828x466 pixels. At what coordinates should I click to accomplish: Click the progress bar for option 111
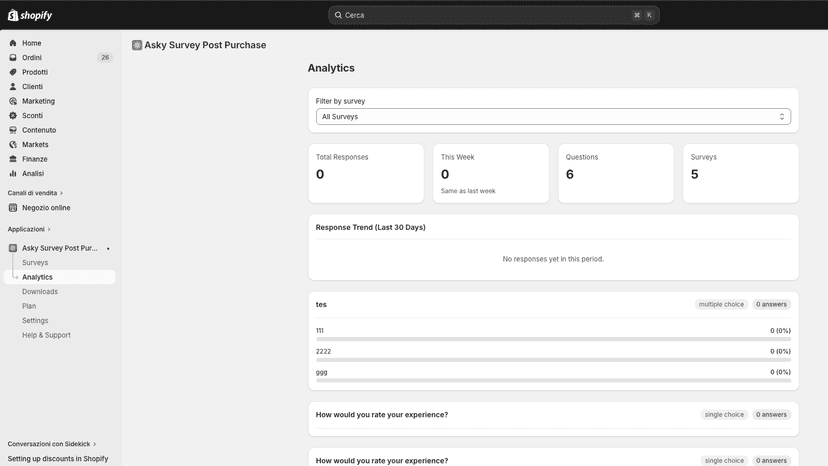[x=553, y=339]
